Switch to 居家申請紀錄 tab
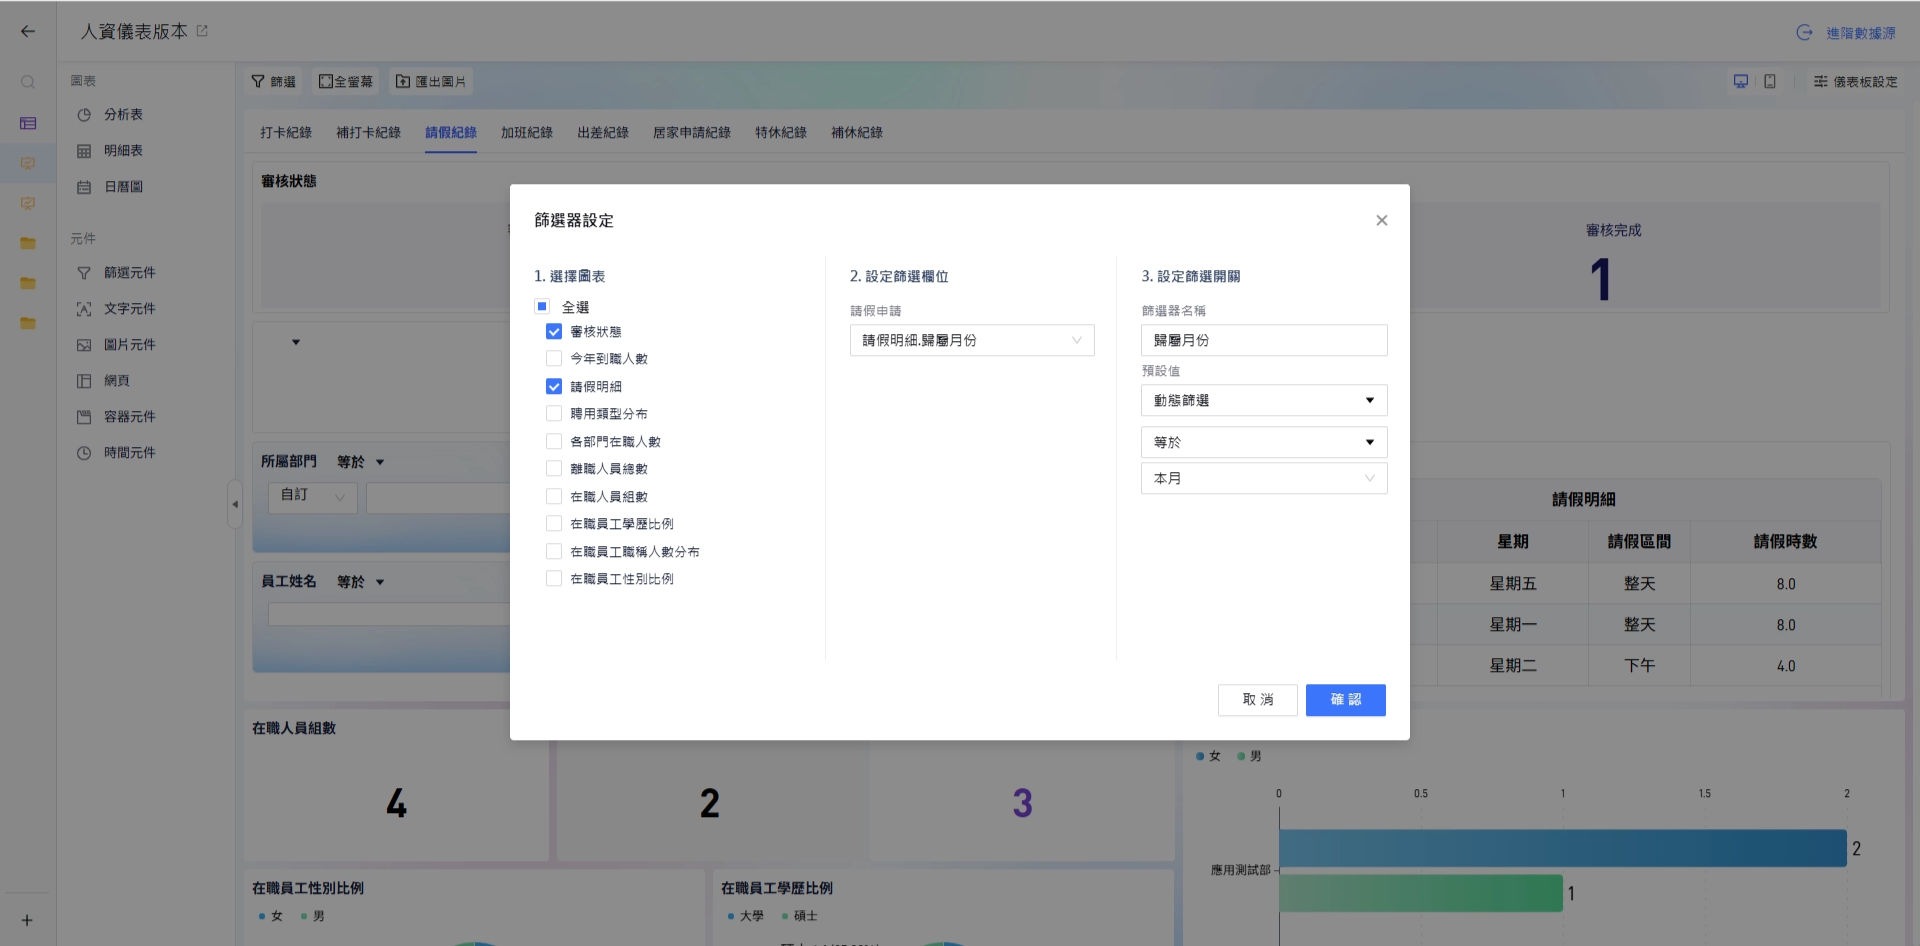 point(692,133)
